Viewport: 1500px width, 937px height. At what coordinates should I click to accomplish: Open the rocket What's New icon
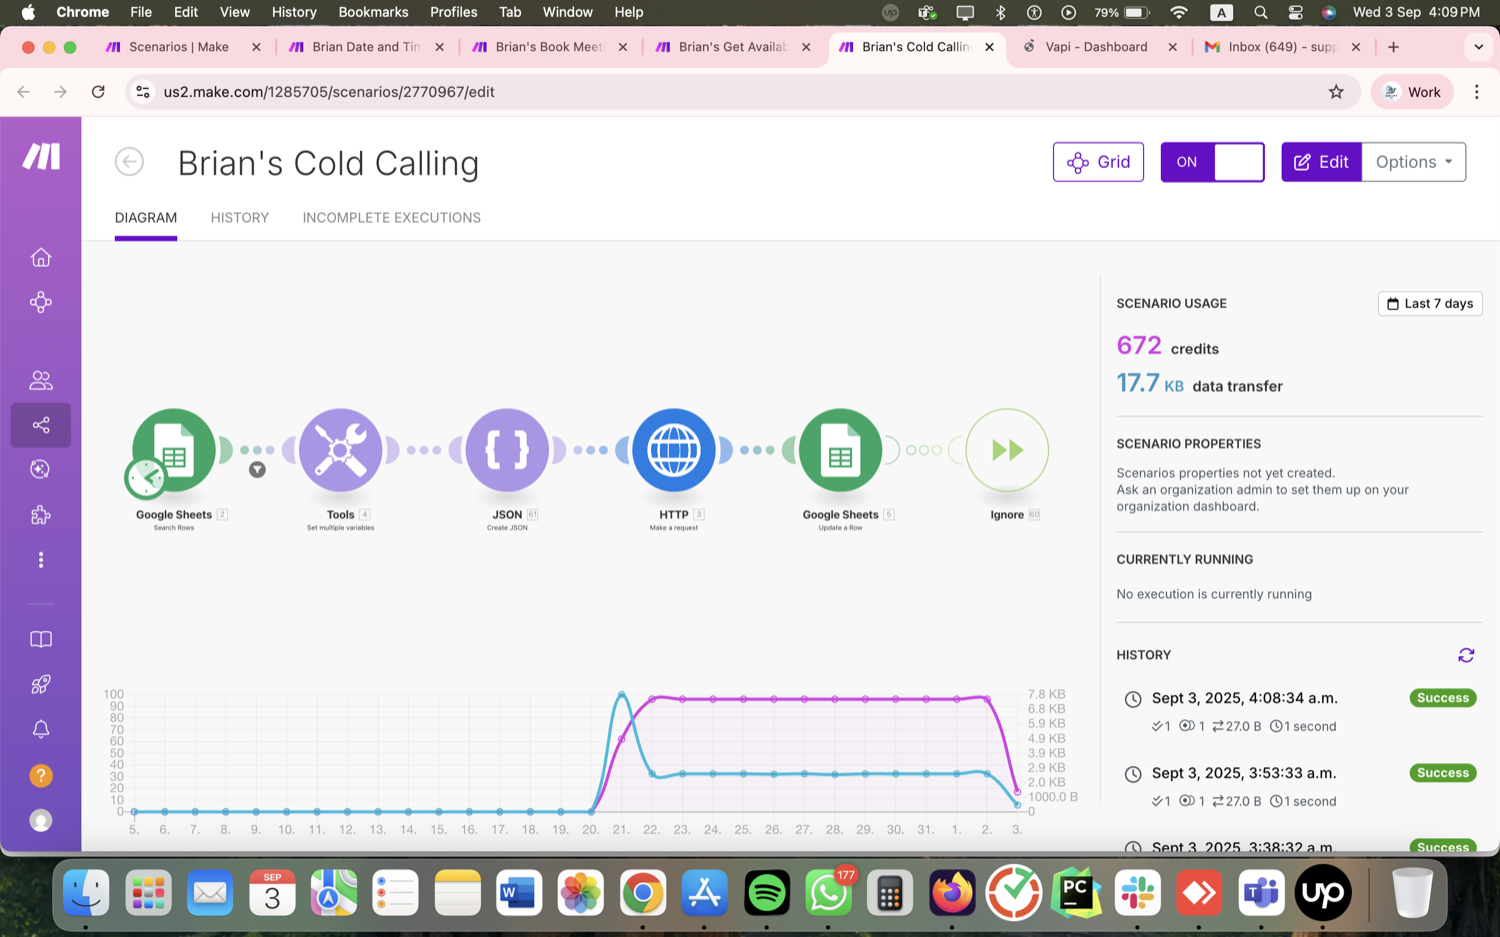click(41, 684)
